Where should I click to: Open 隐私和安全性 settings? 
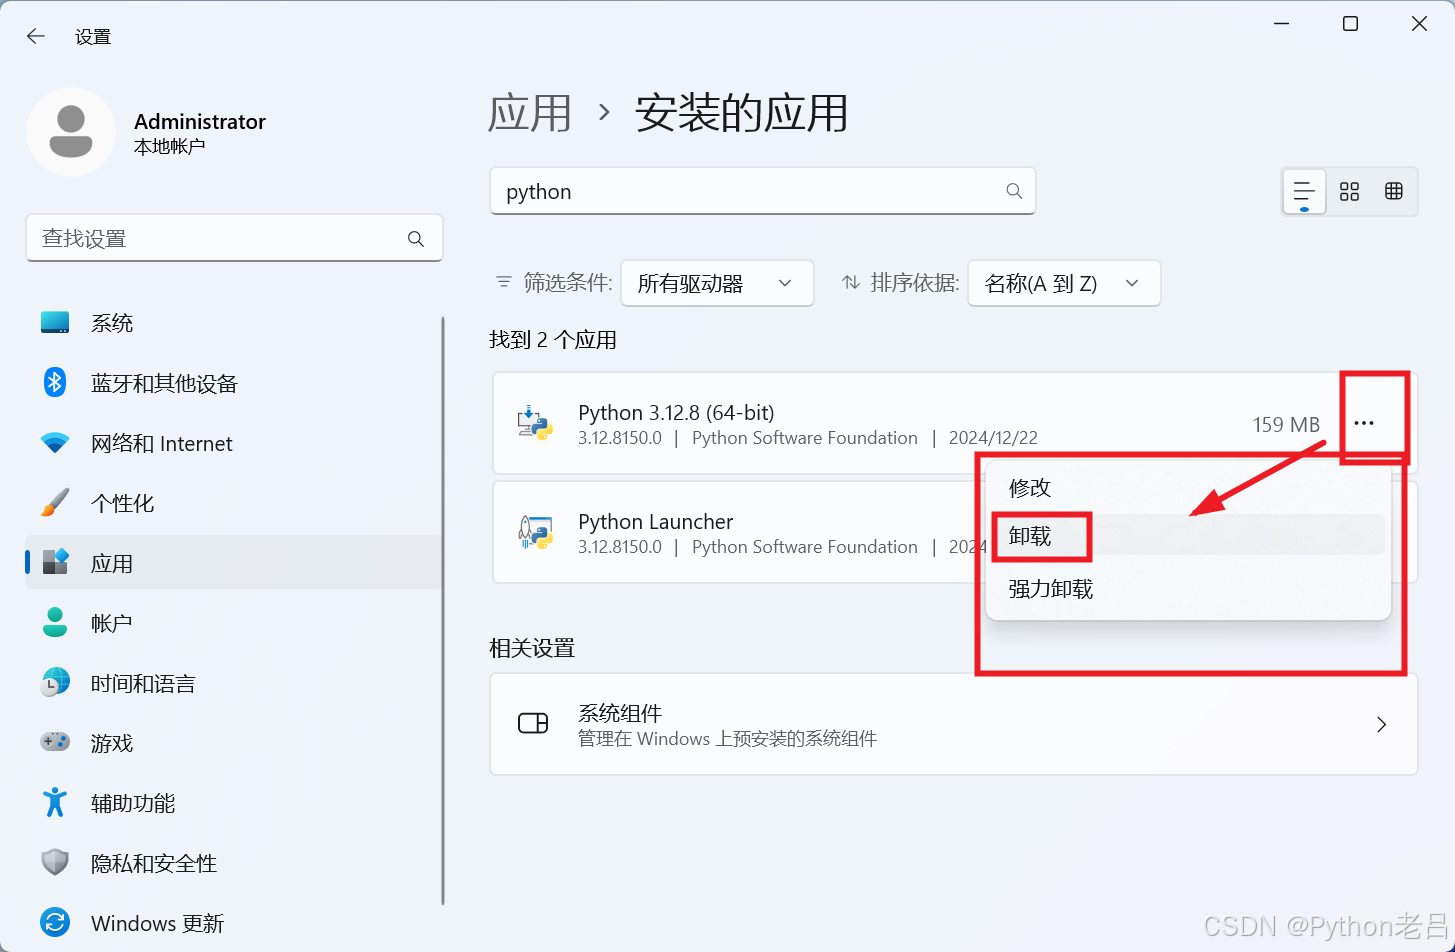(x=234, y=863)
